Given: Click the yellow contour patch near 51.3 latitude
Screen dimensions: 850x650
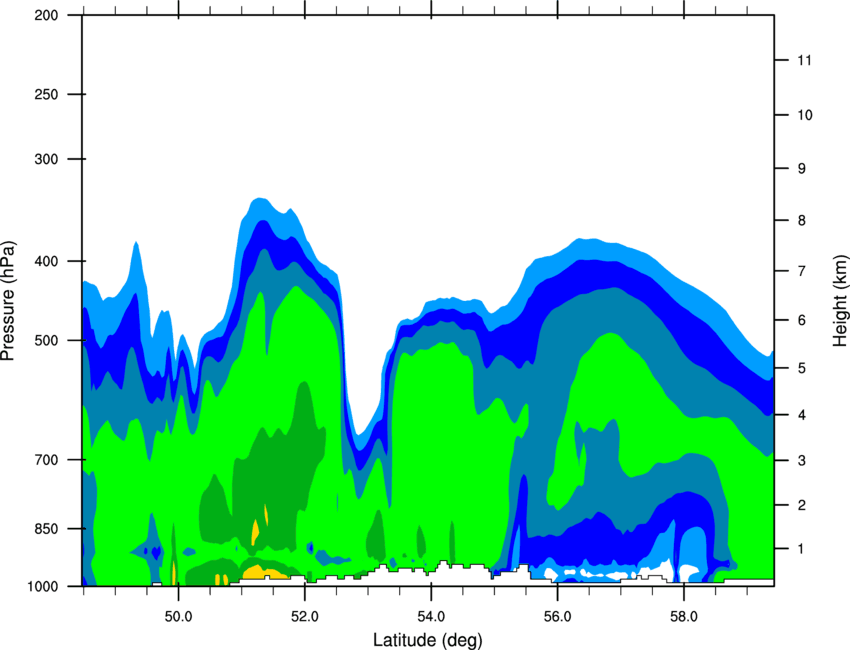Looking at the screenshot, I should 263,572.
